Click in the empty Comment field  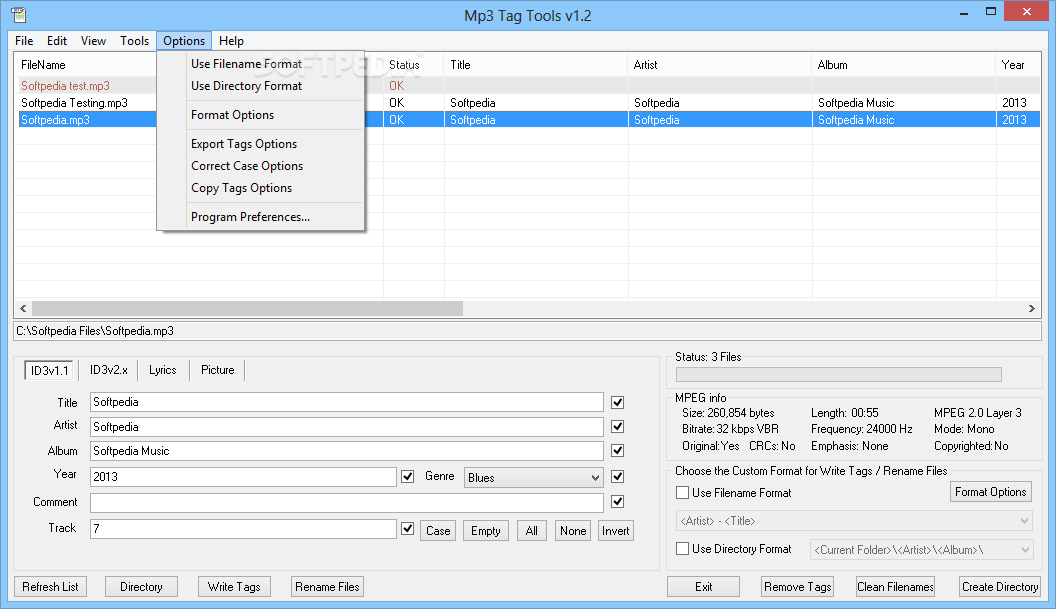[347, 503]
